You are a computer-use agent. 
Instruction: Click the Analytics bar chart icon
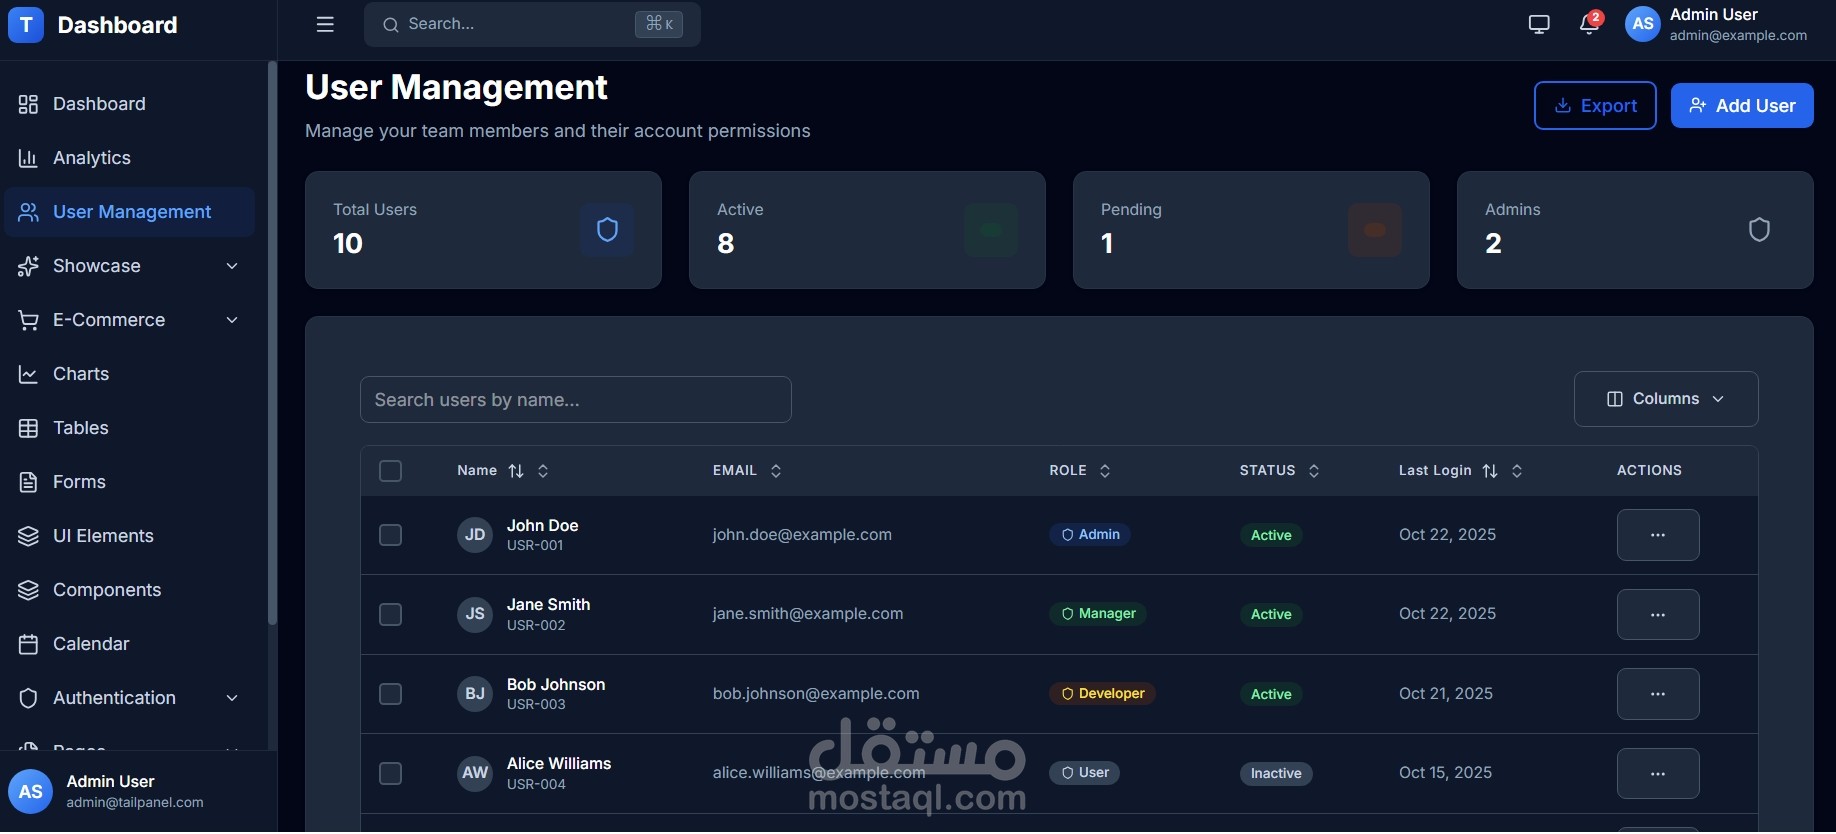click(x=28, y=158)
